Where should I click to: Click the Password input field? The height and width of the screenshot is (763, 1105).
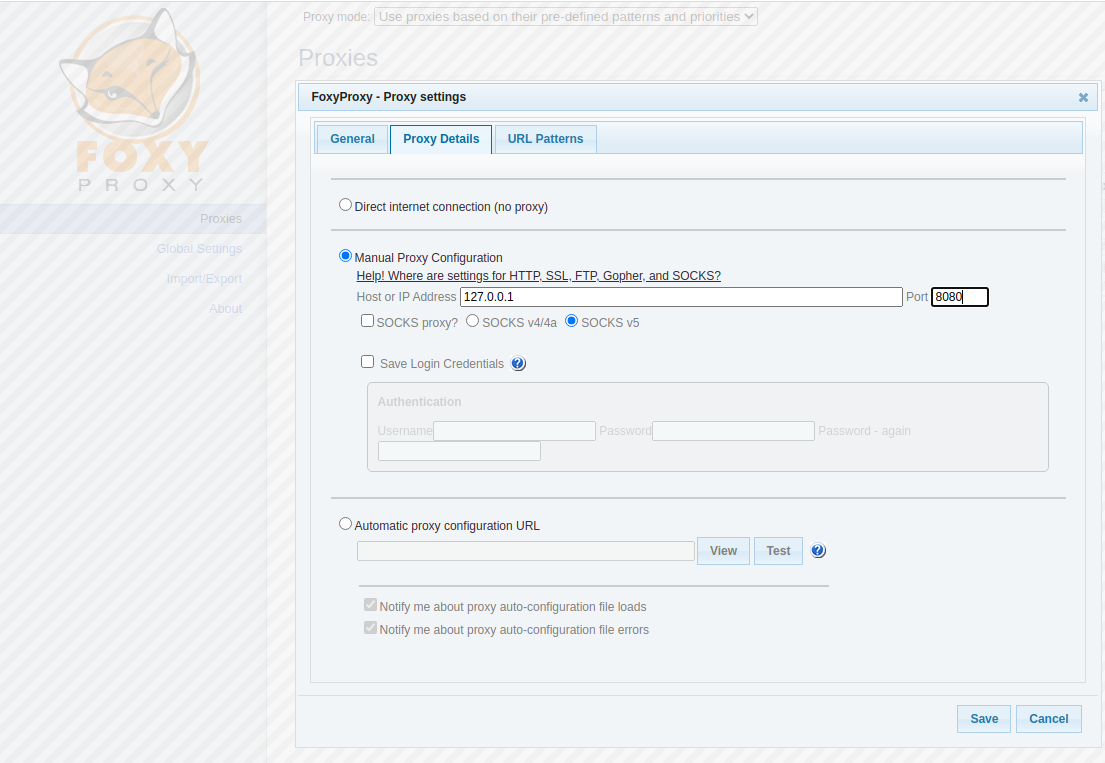coord(734,430)
